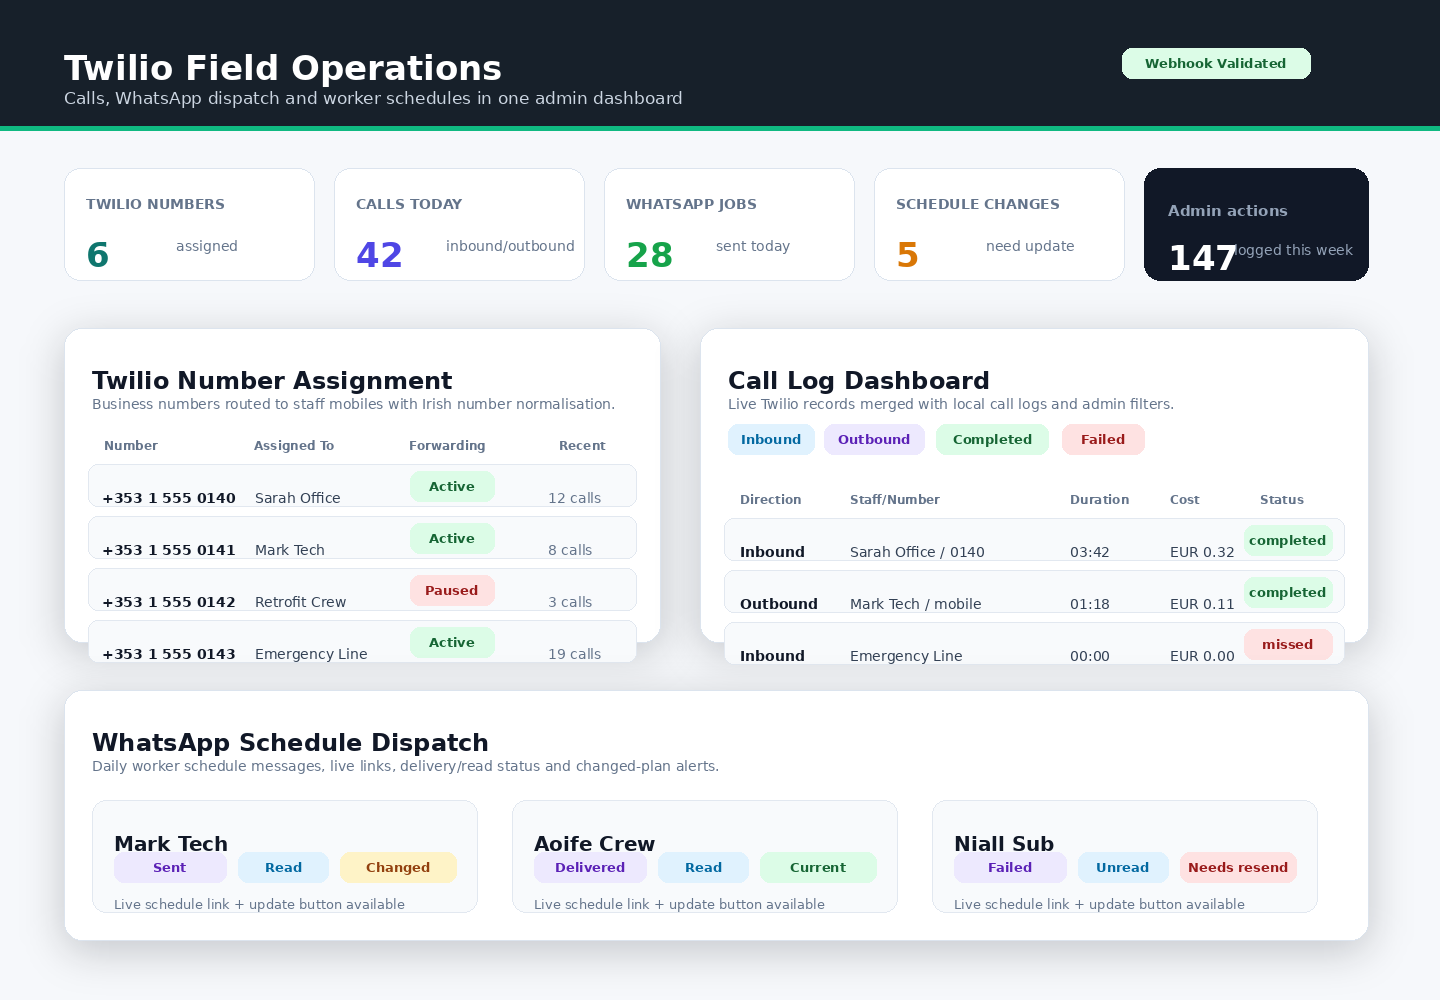The width and height of the screenshot is (1440, 1000).
Task: Click Mark Tech in number assignment table
Action: pos(290,550)
